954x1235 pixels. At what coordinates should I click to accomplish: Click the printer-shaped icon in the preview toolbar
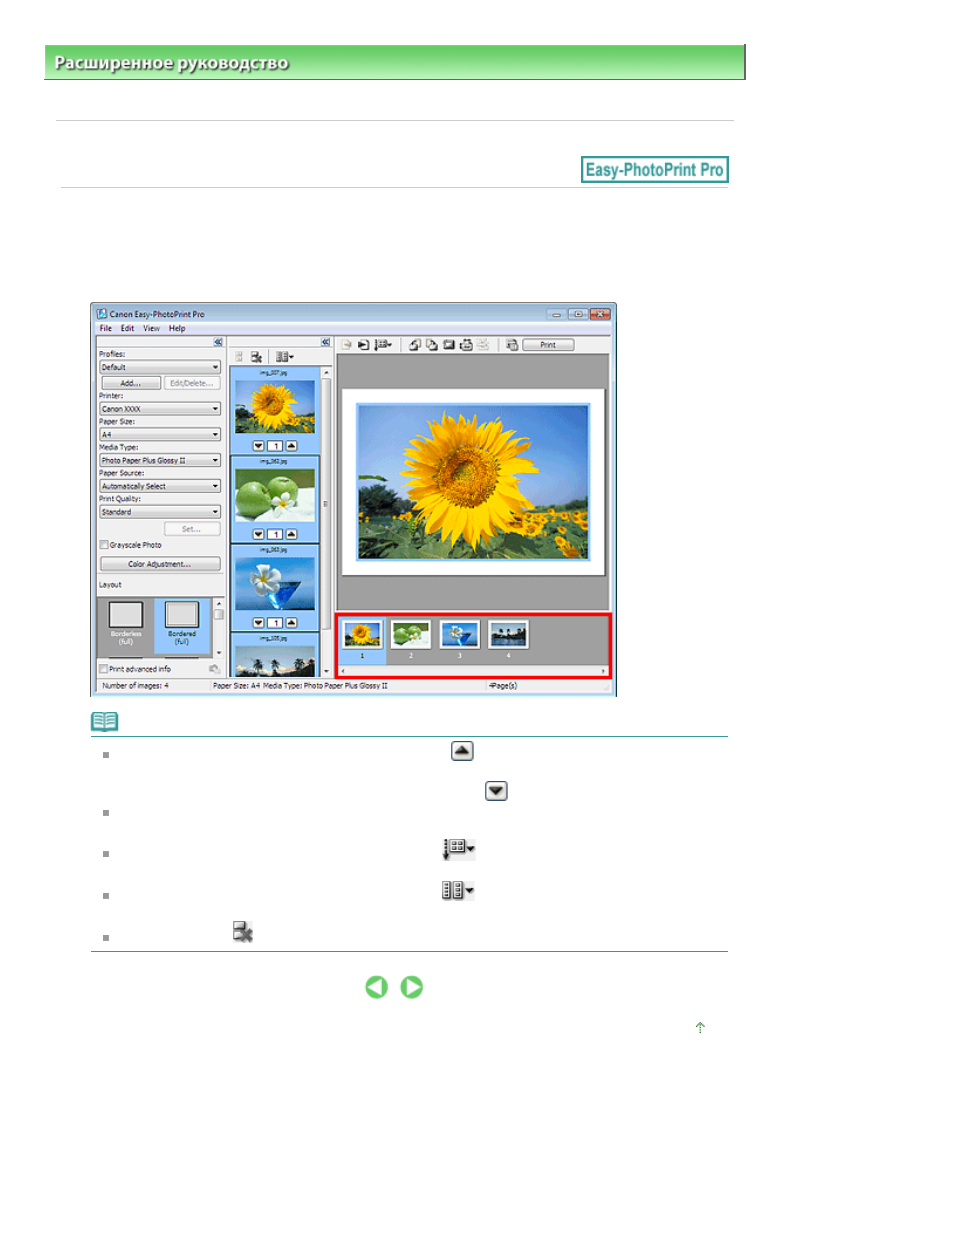pos(466,345)
